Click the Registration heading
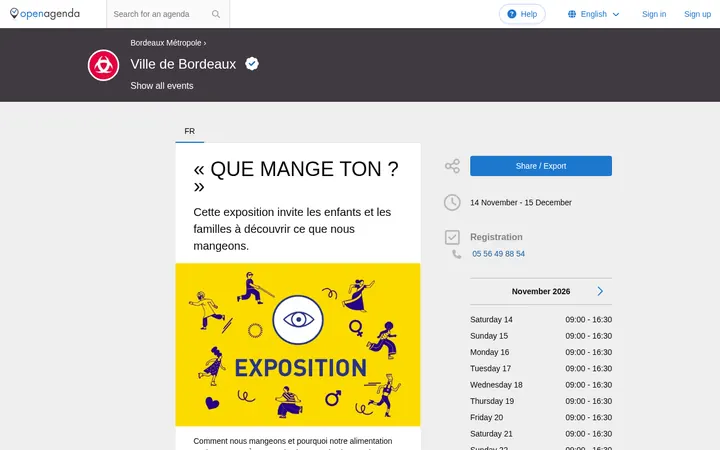720x450 pixels. pos(496,237)
